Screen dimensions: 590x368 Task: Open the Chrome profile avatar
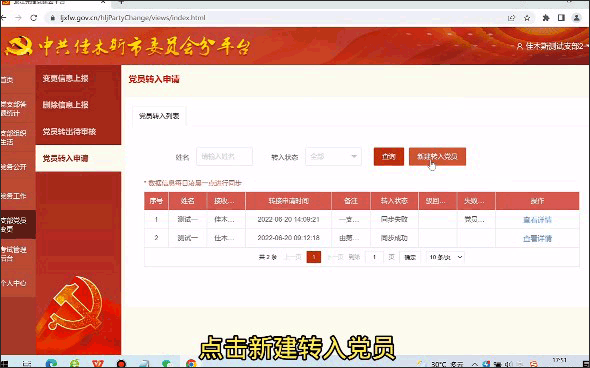(576, 18)
